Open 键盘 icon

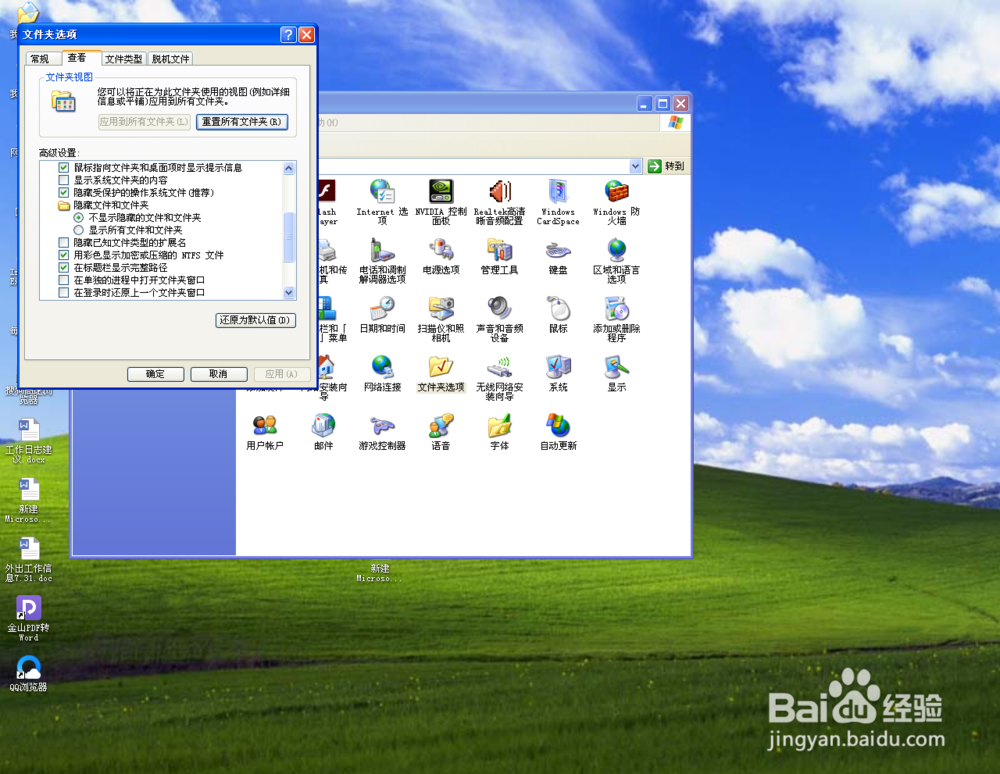pos(558,256)
